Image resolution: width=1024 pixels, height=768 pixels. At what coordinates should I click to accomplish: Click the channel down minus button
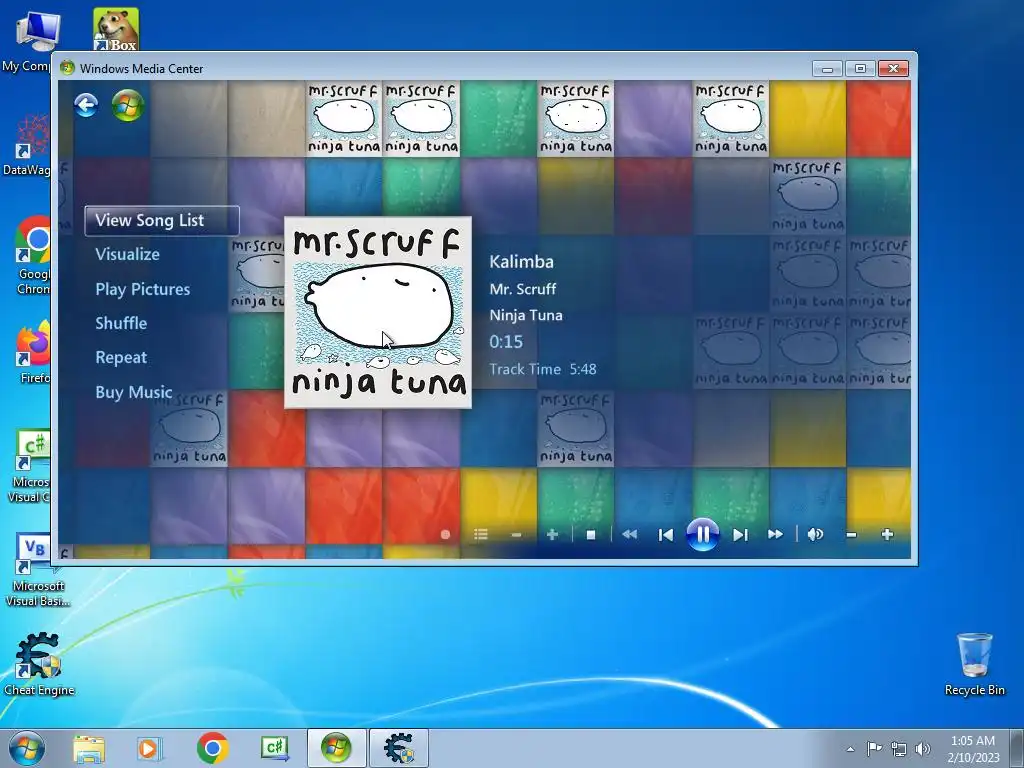516,535
